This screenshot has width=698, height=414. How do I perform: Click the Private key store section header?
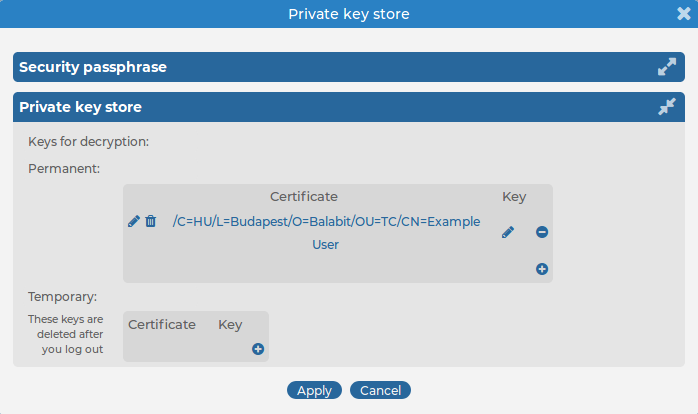click(80, 107)
